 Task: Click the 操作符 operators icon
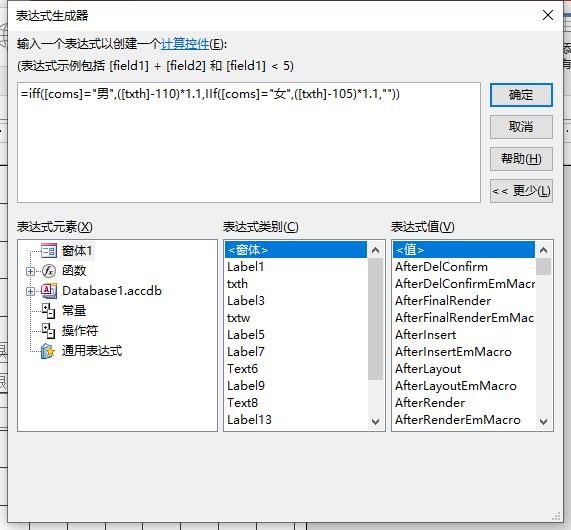pos(48,330)
